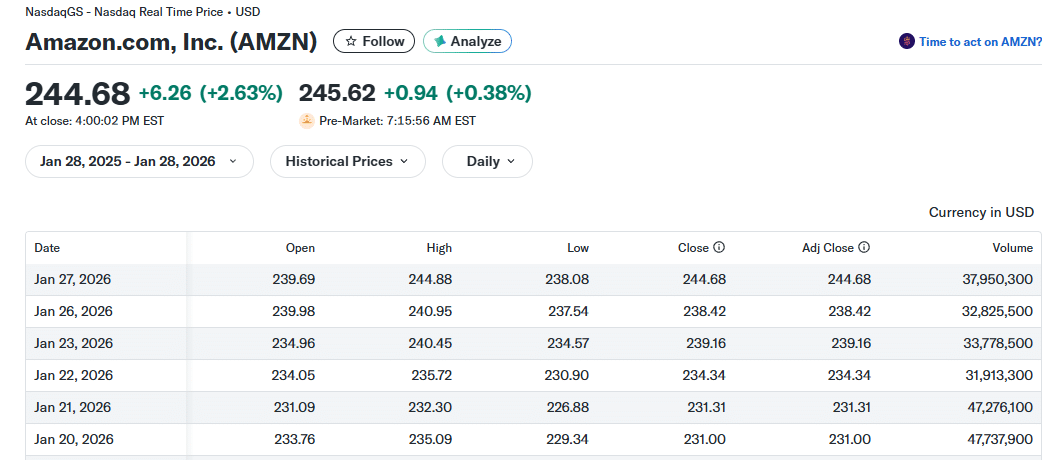Click the Pre-Market sun icon
The height and width of the screenshot is (460, 1048).
(307, 121)
